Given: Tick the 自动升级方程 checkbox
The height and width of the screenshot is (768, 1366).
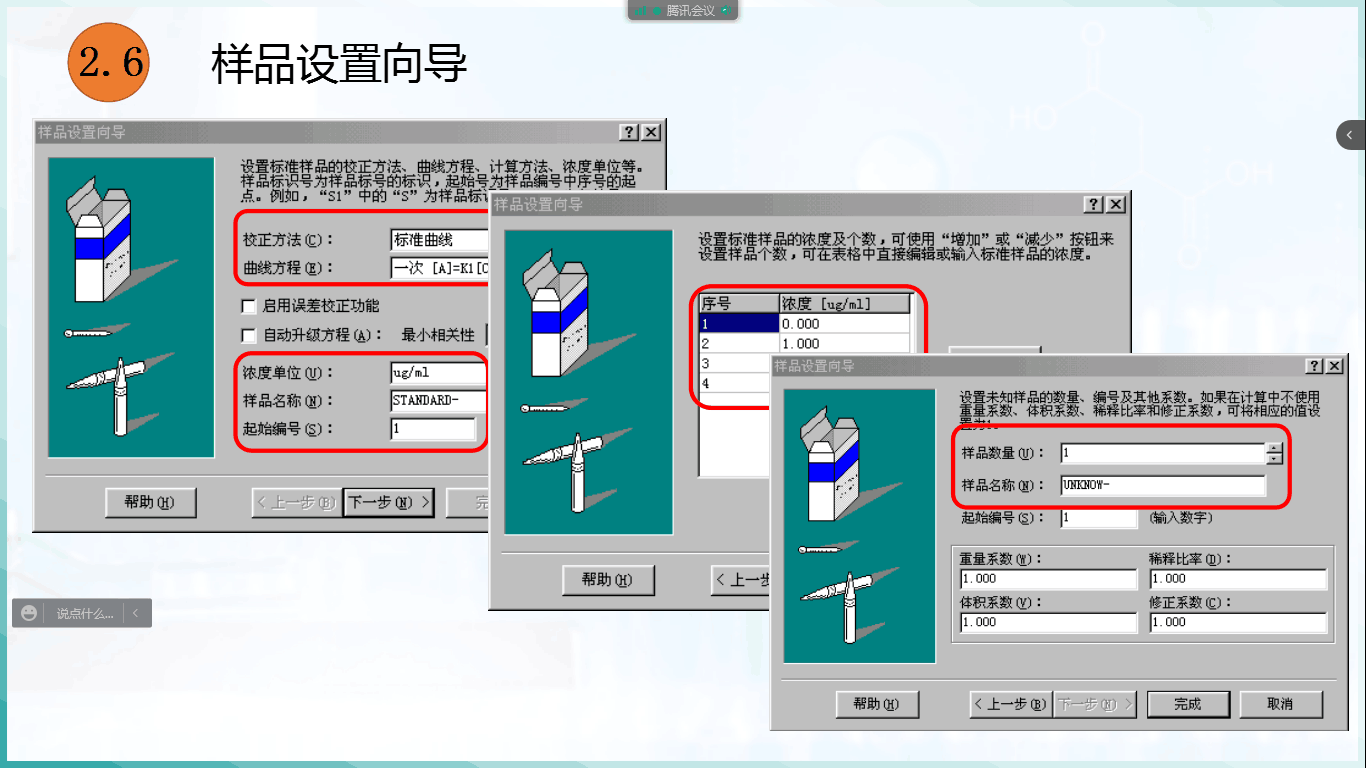Looking at the screenshot, I should [250, 335].
